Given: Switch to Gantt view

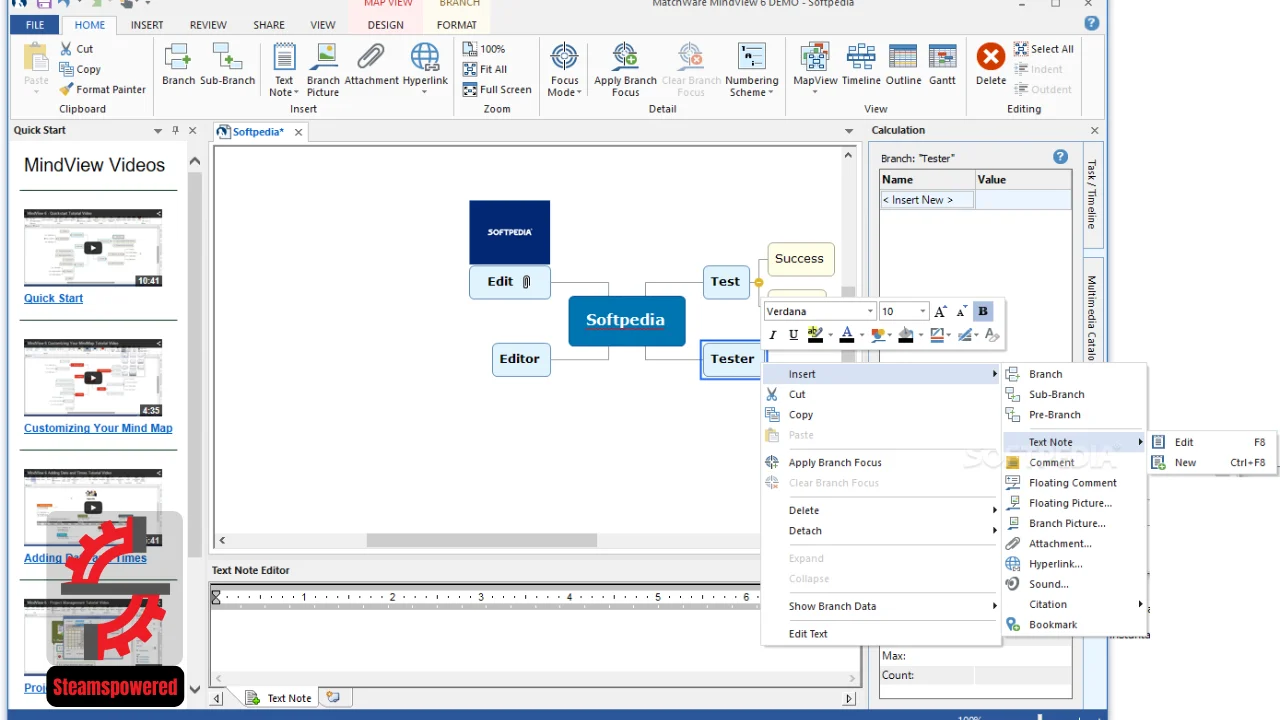Looking at the screenshot, I should coord(942,64).
